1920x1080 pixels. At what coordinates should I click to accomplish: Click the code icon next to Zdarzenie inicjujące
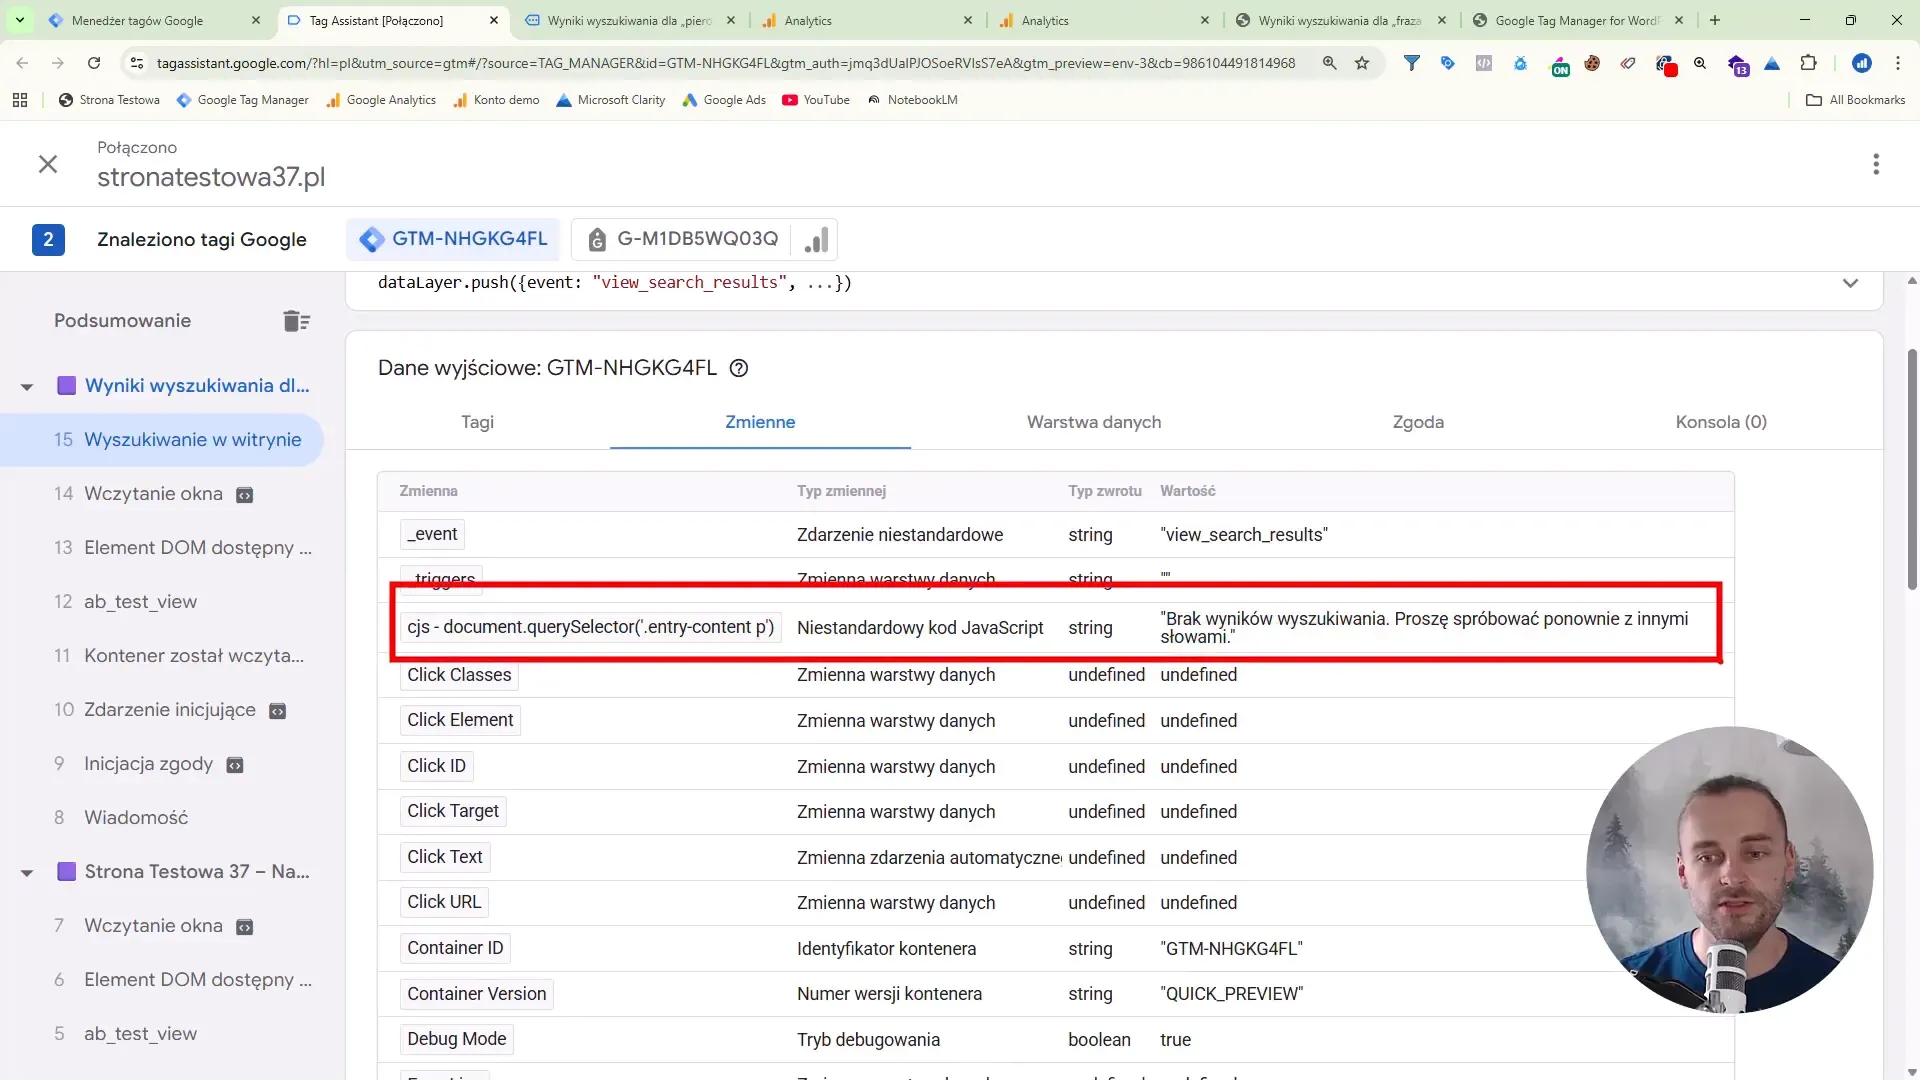pyautogui.click(x=278, y=711)
